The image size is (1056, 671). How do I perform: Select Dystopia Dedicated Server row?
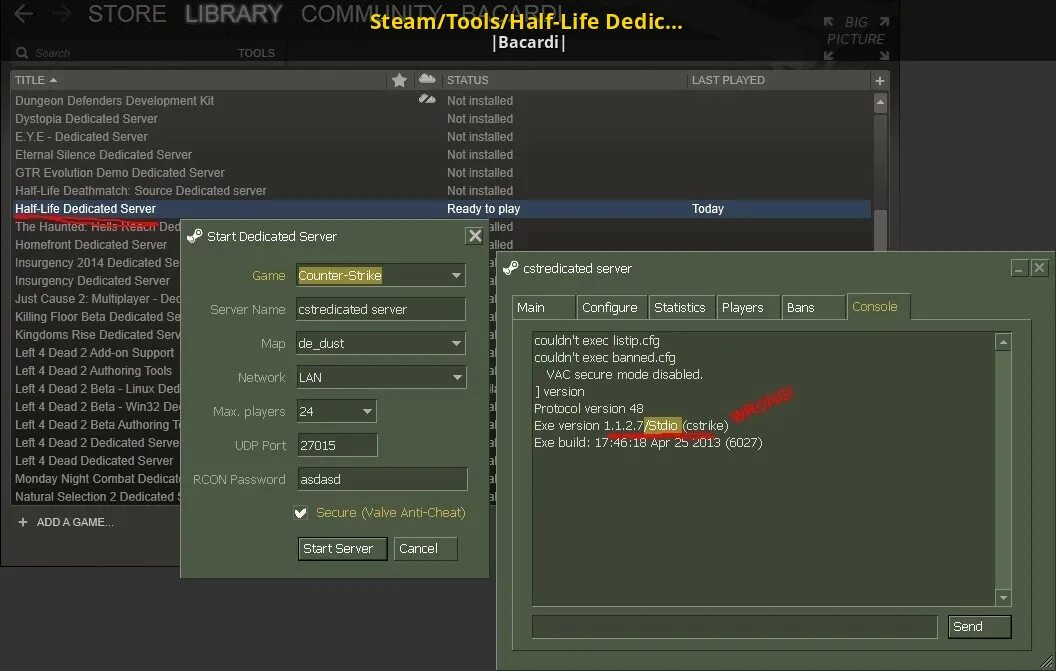(x=442, y=119)
